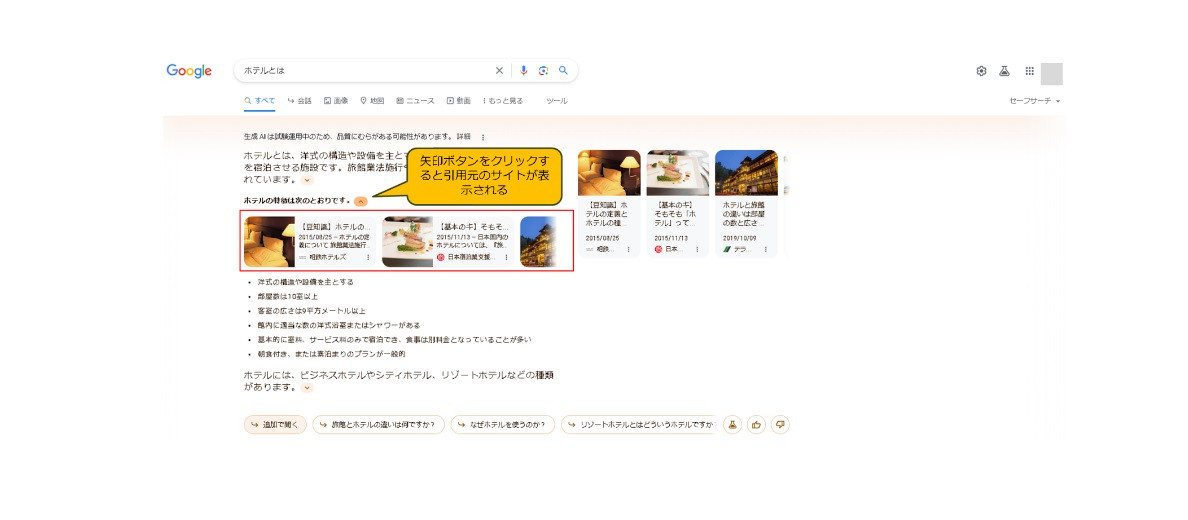Give thumbs down to AI answer

pyautogui.click(x=780, y=425)
